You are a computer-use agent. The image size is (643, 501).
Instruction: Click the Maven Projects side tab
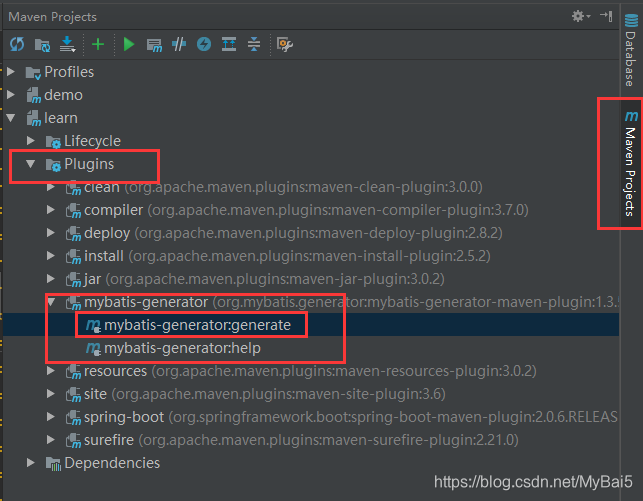pos(631,163)
